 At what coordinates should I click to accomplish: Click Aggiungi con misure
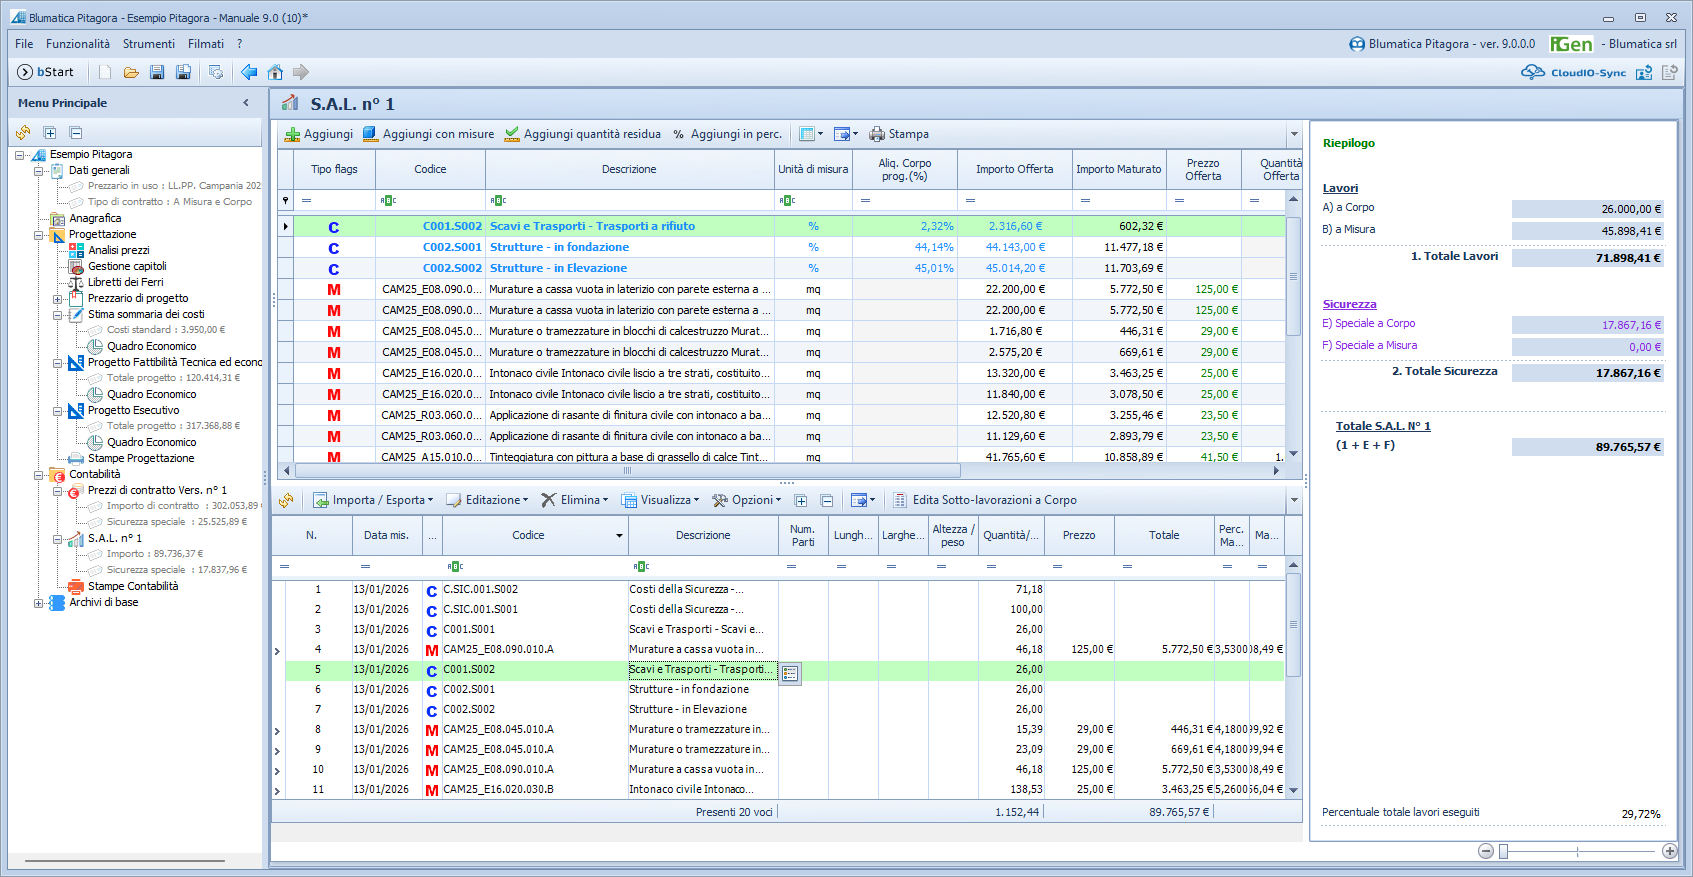click(x=428, y=134)
